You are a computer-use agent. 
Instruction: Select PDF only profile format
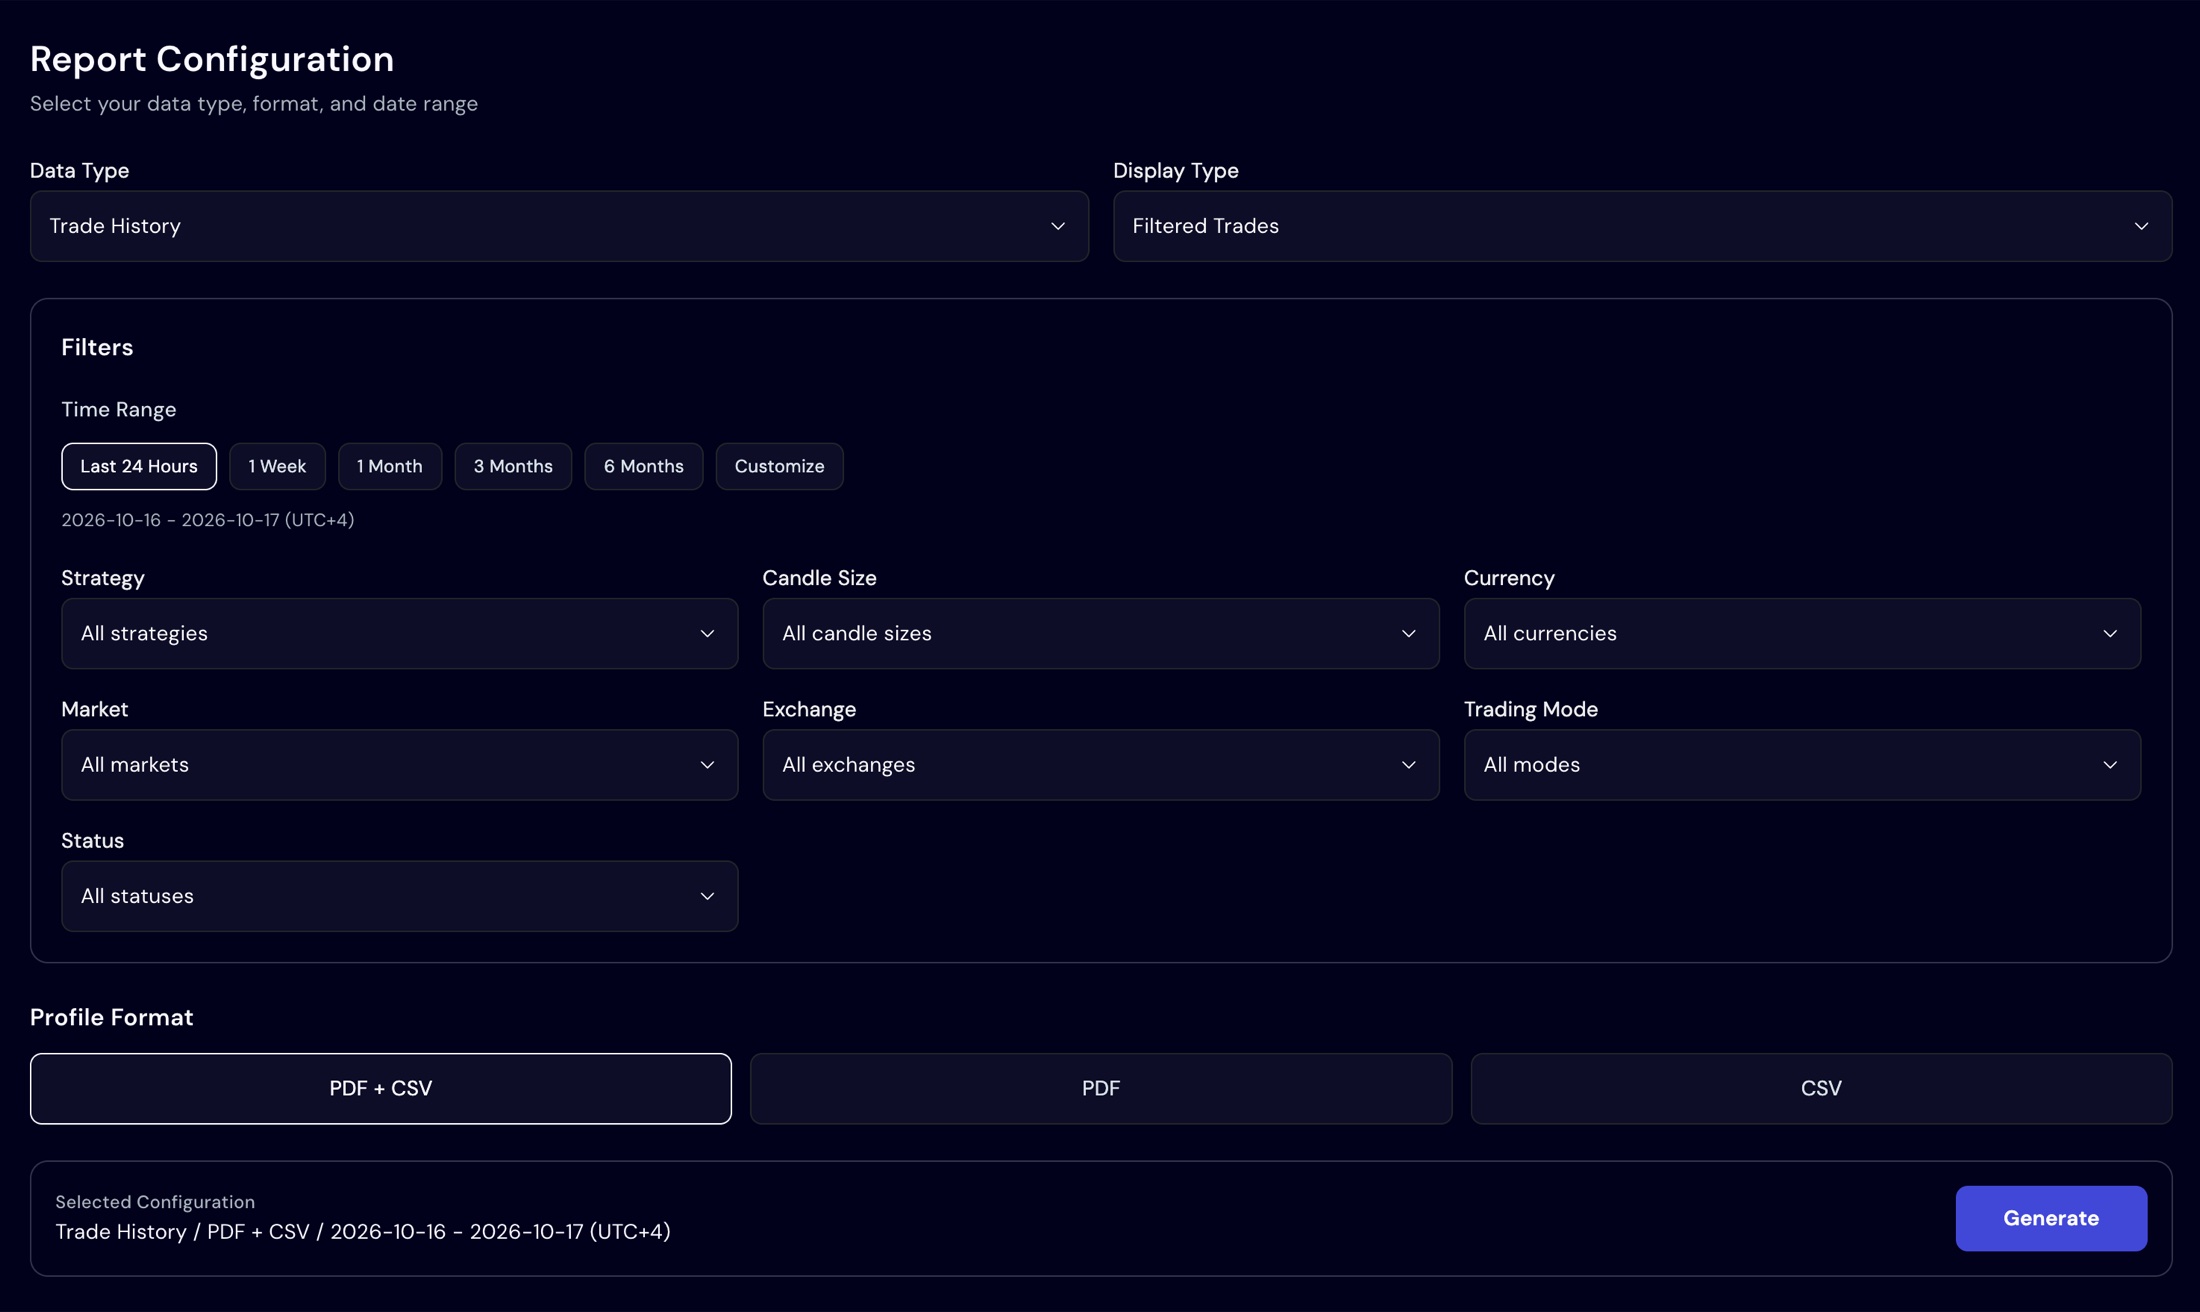pos(1100,1088)
